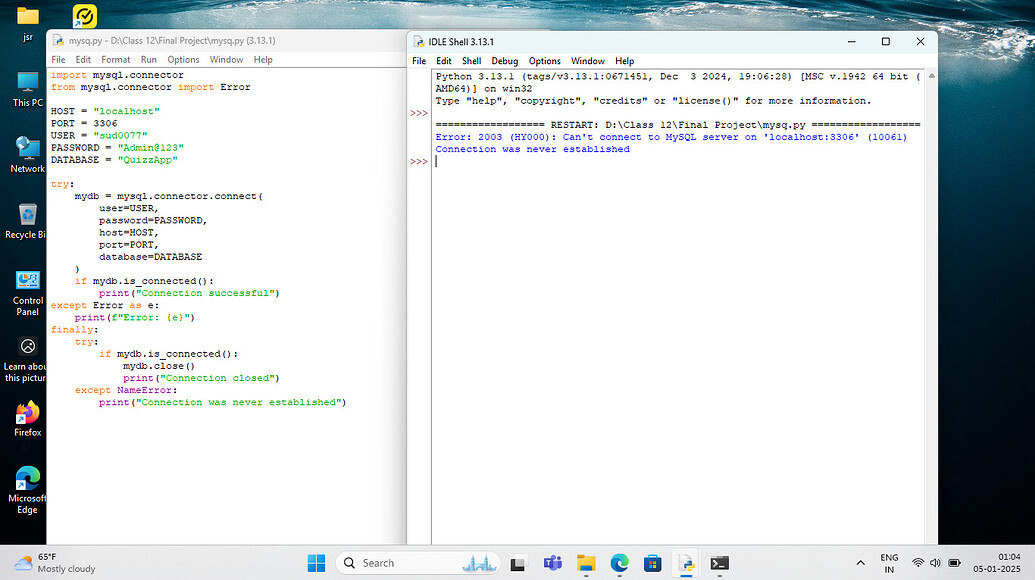Viewport: 1035px width, 580px height.
Task: Click the IDLE Shell scrollbar up arrow
Action: [x=931, y=74]
